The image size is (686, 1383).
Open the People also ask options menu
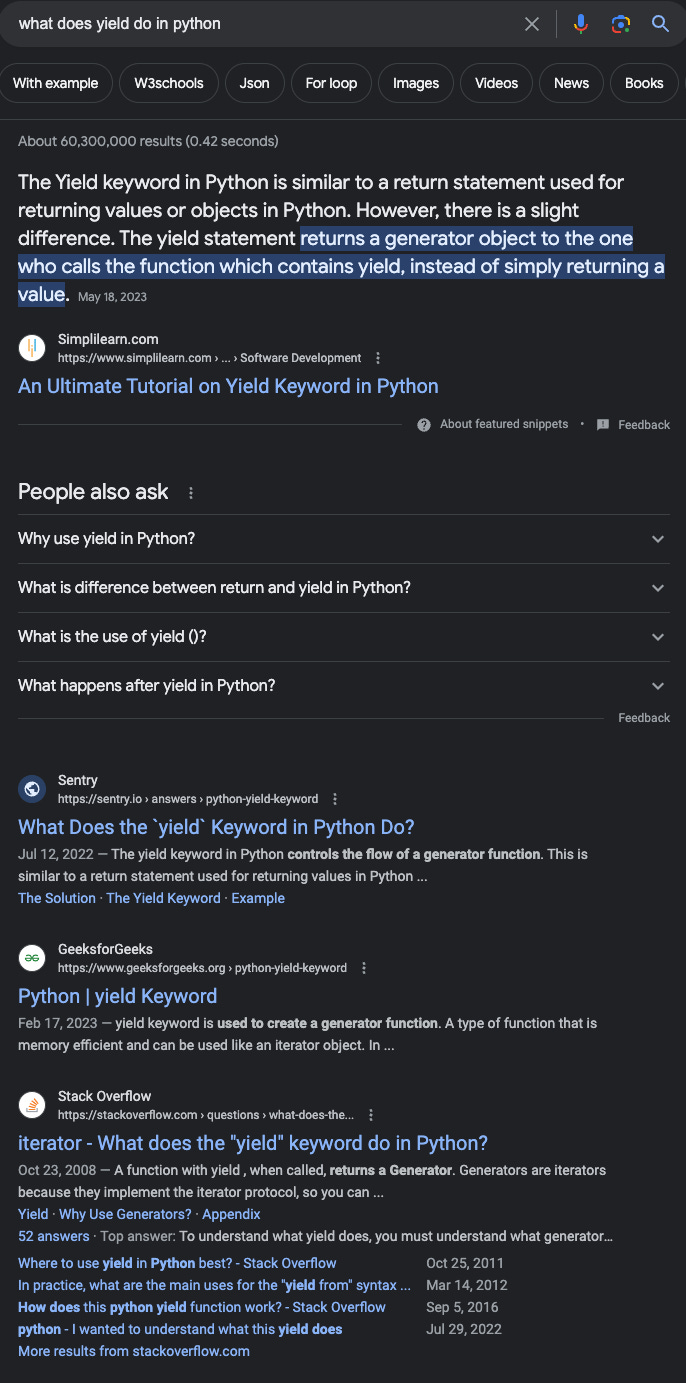(190, 491)
